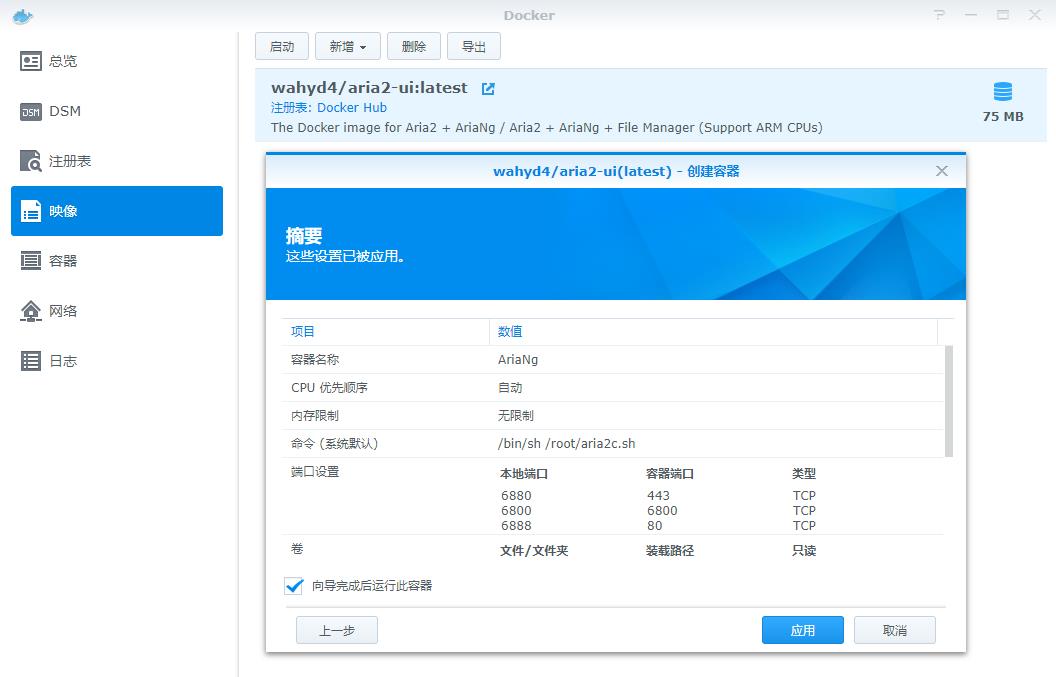Select the CPU 优先顺序 row
1056x677 pixels.
coord(613,388)
